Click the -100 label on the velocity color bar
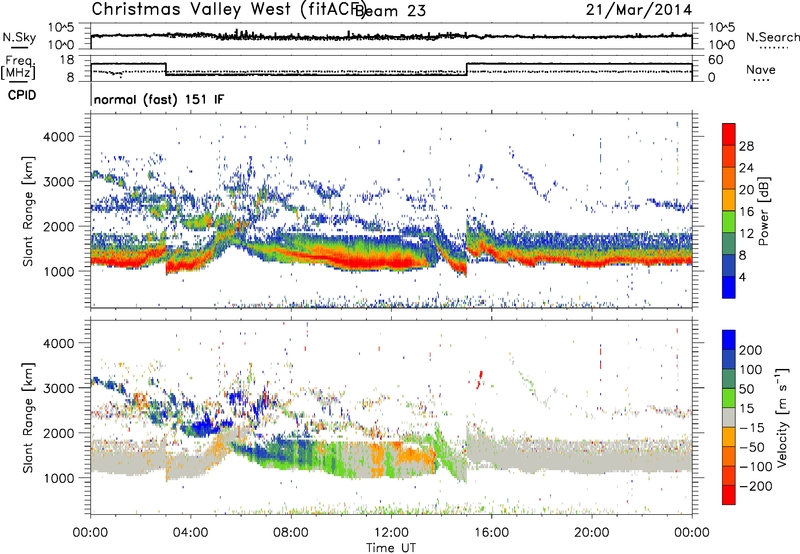Viewport: 800px width, 554px height. tap(756, 467)
